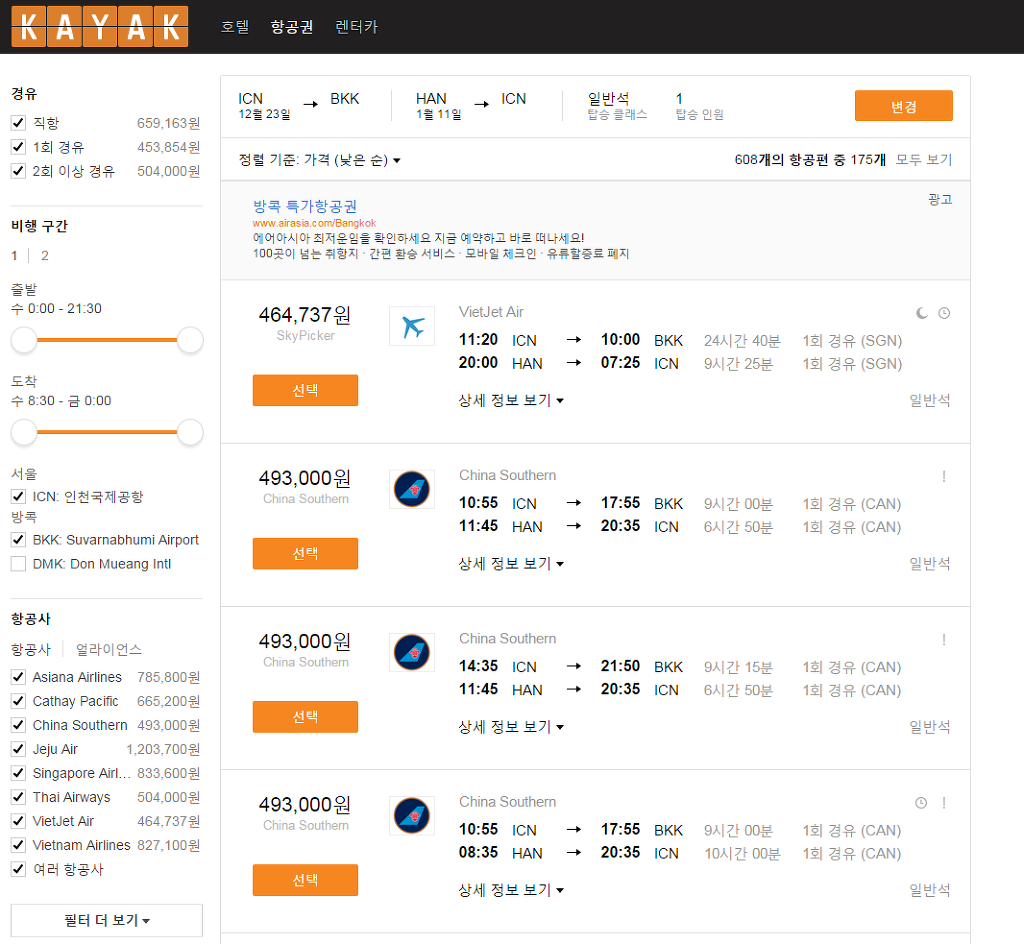Click the KAYAK logo

(x=100, y=27)
